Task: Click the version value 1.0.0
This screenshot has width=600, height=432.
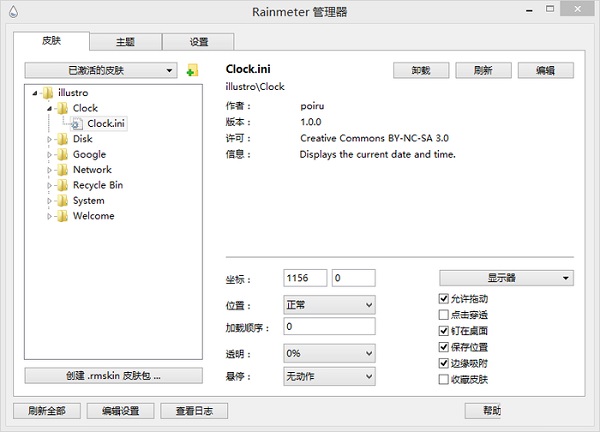Action: coord(311,122)
